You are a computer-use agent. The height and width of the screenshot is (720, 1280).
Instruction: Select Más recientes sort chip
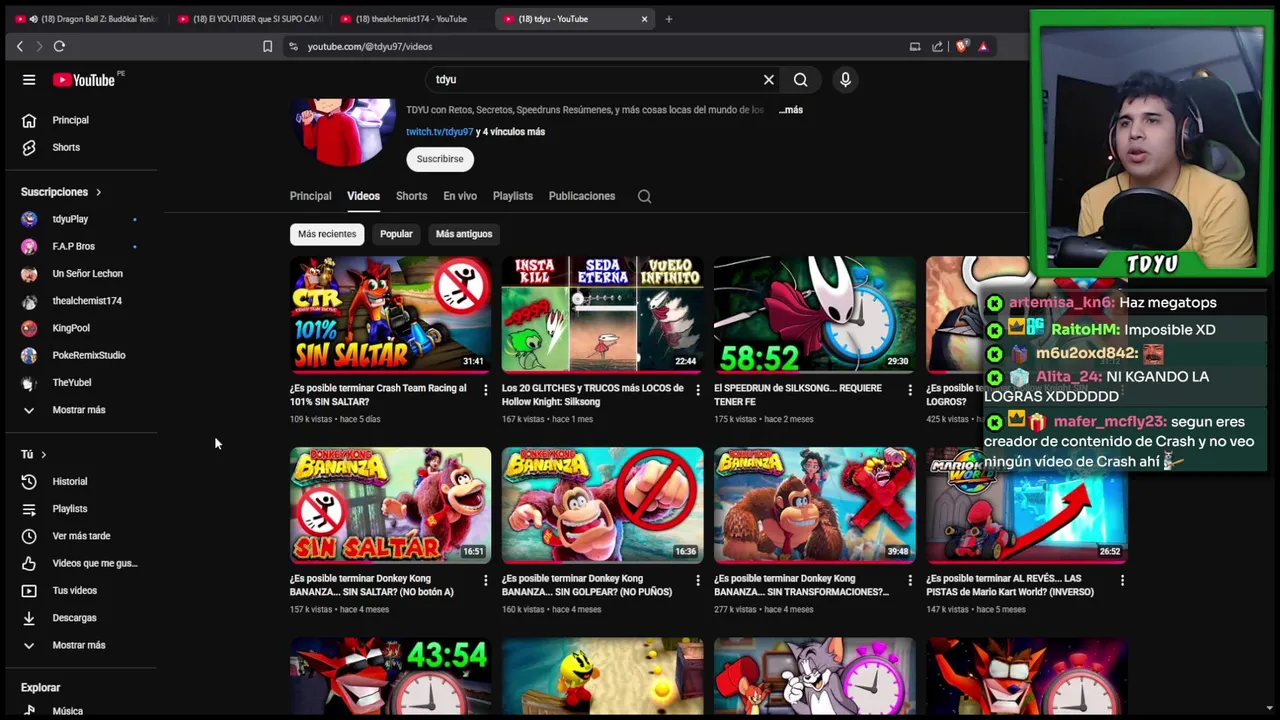(327, 234)
